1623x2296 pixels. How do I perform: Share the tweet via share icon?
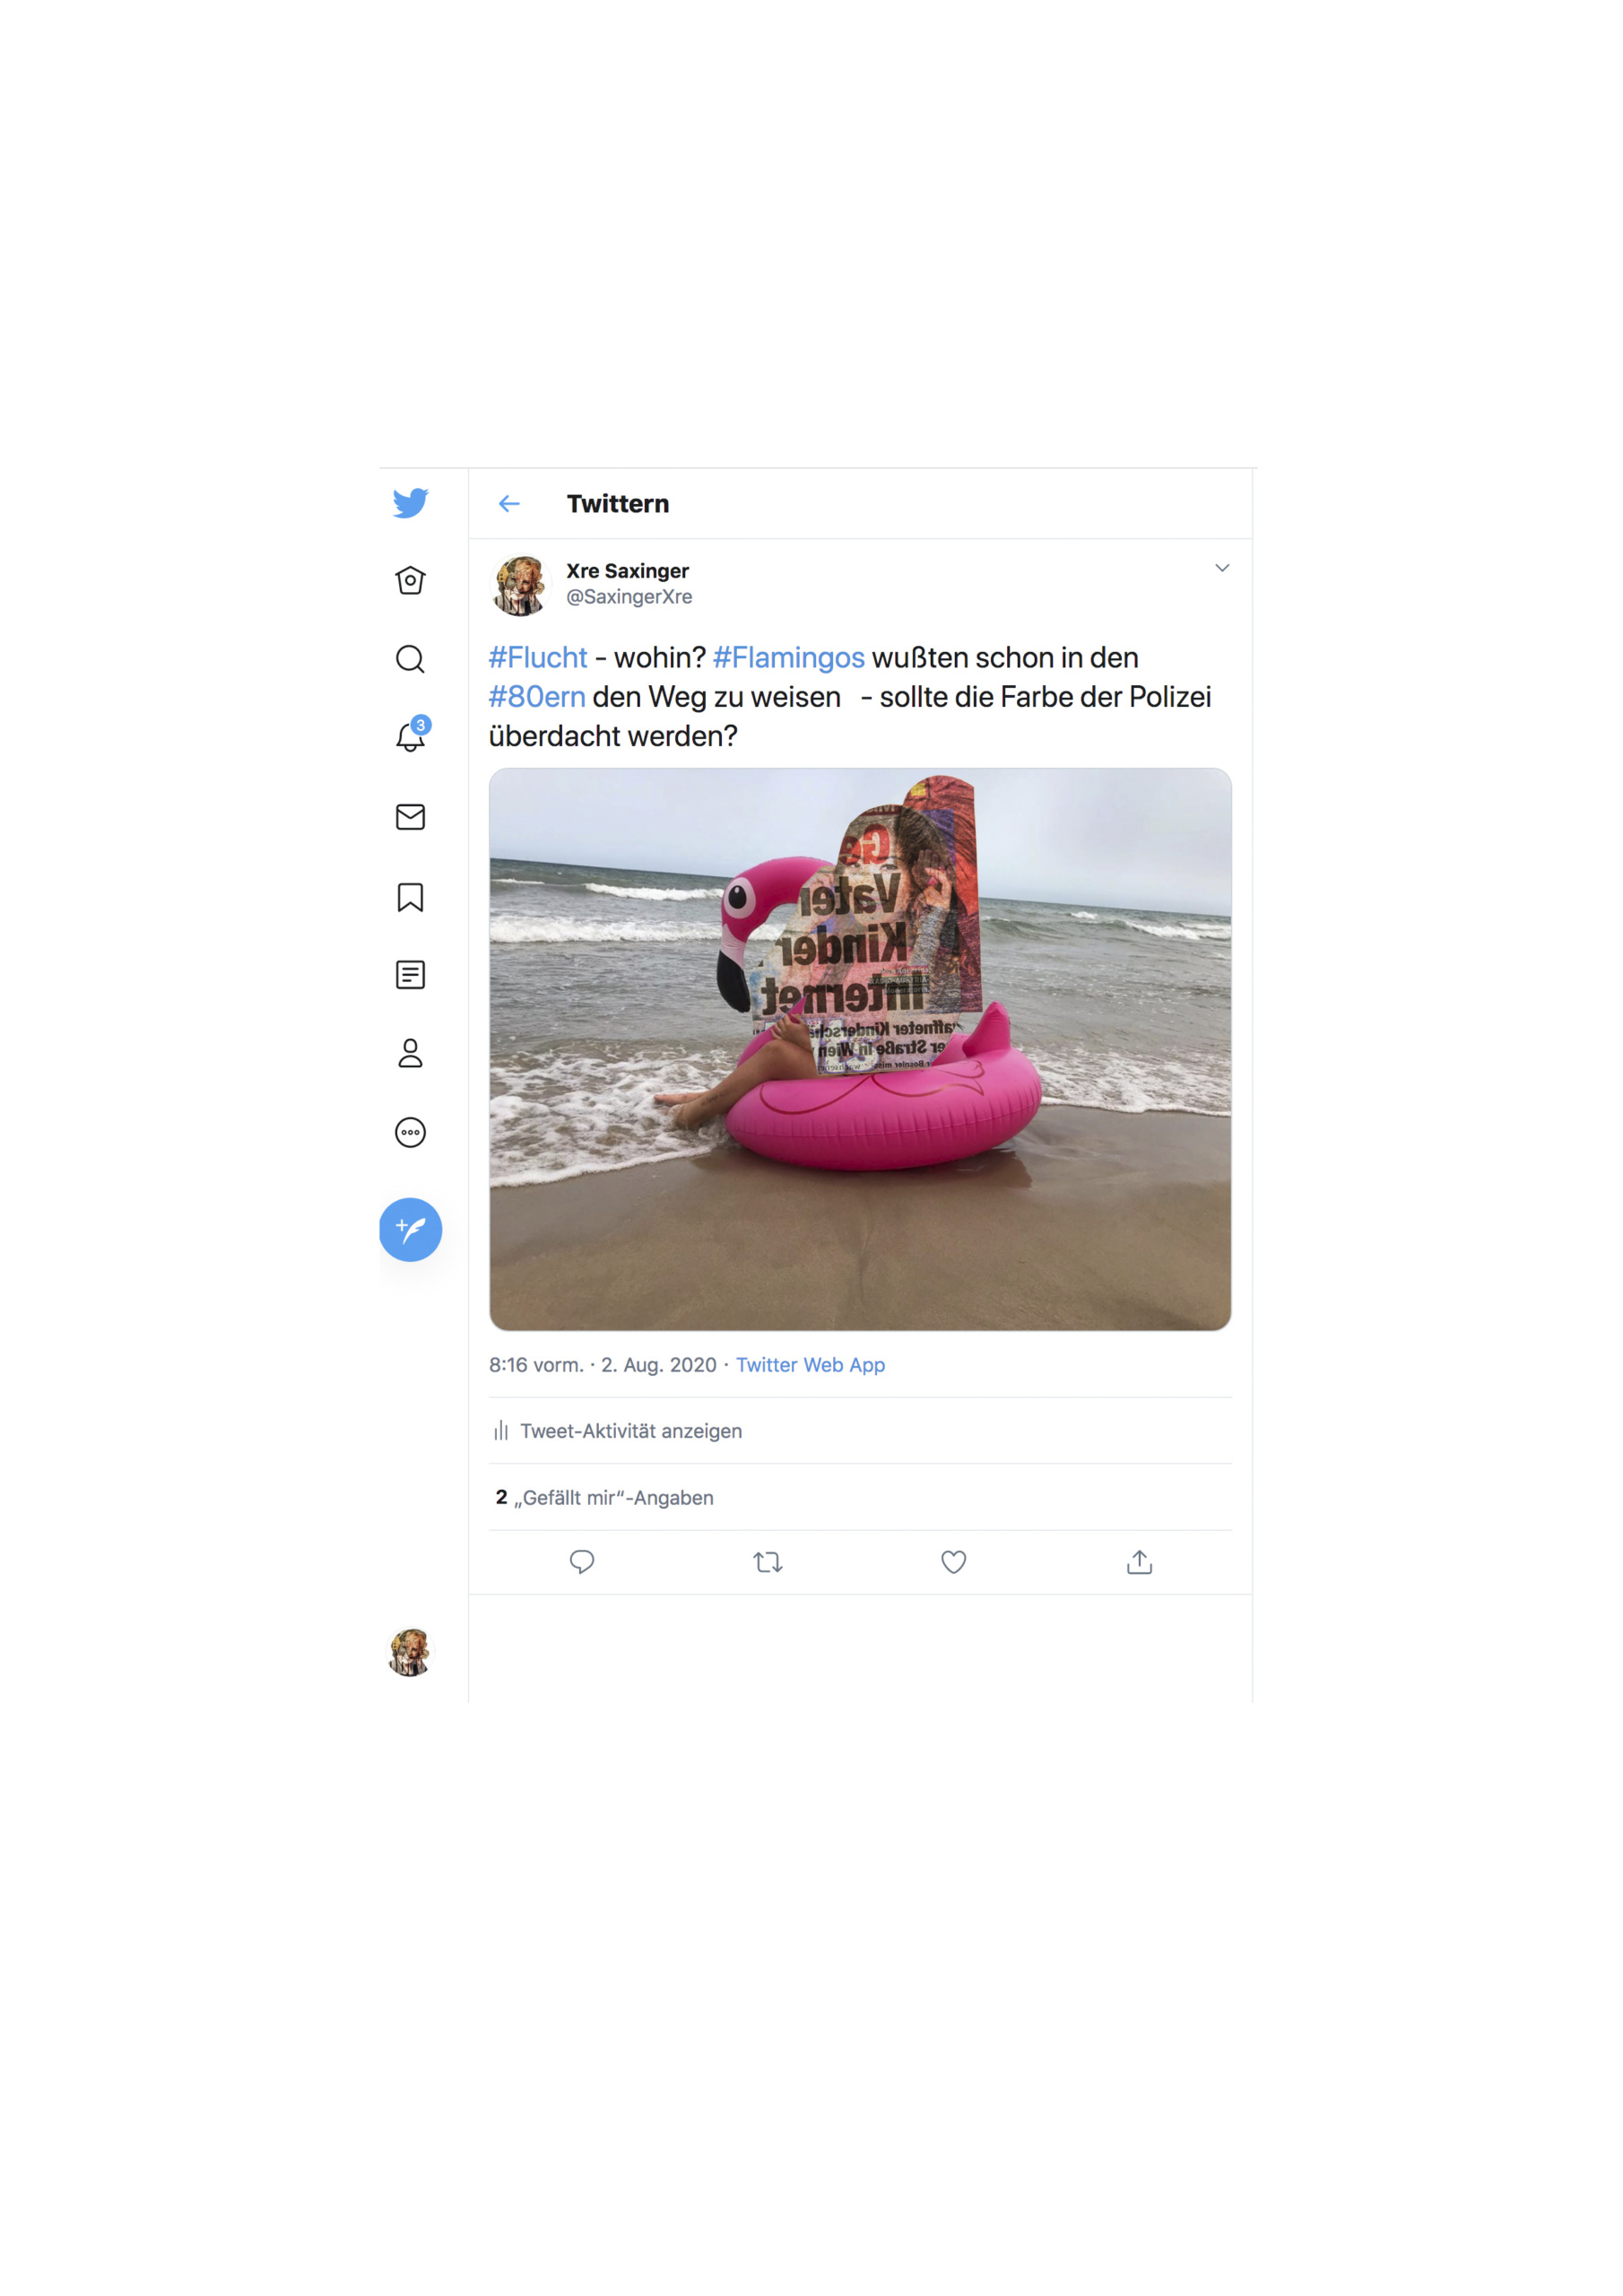point(1140,1562)
